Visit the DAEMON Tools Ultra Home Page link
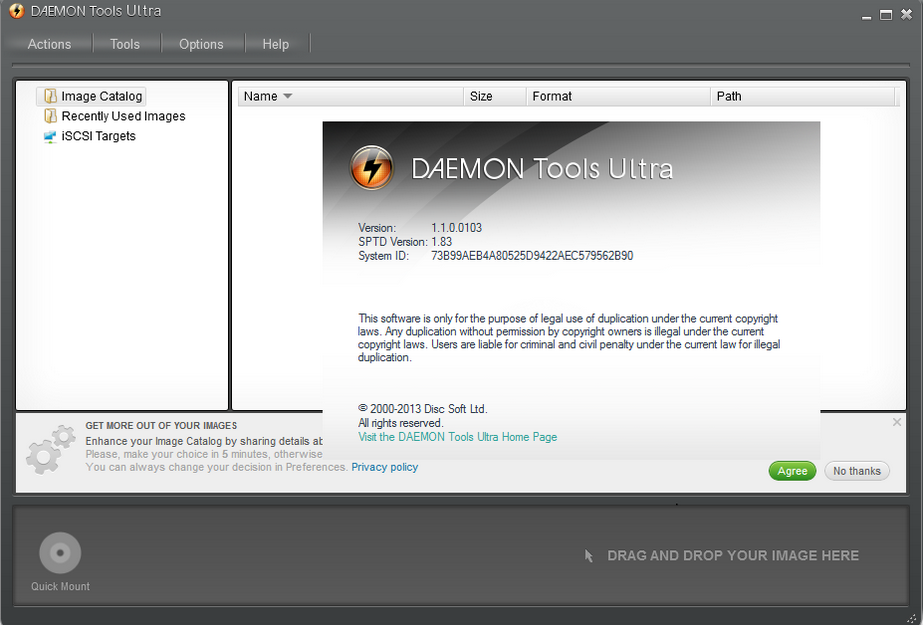The width and height of the screenshot is (923, 625). [457, 437]
